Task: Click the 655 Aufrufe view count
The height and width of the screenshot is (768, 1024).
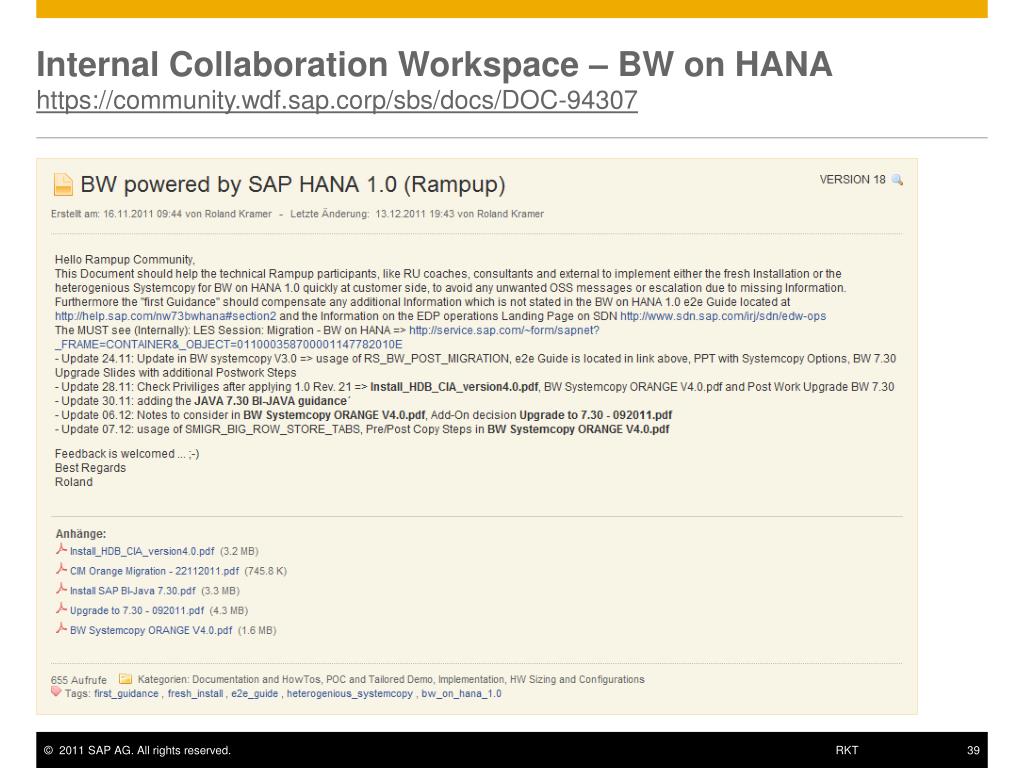Action: 78,680
